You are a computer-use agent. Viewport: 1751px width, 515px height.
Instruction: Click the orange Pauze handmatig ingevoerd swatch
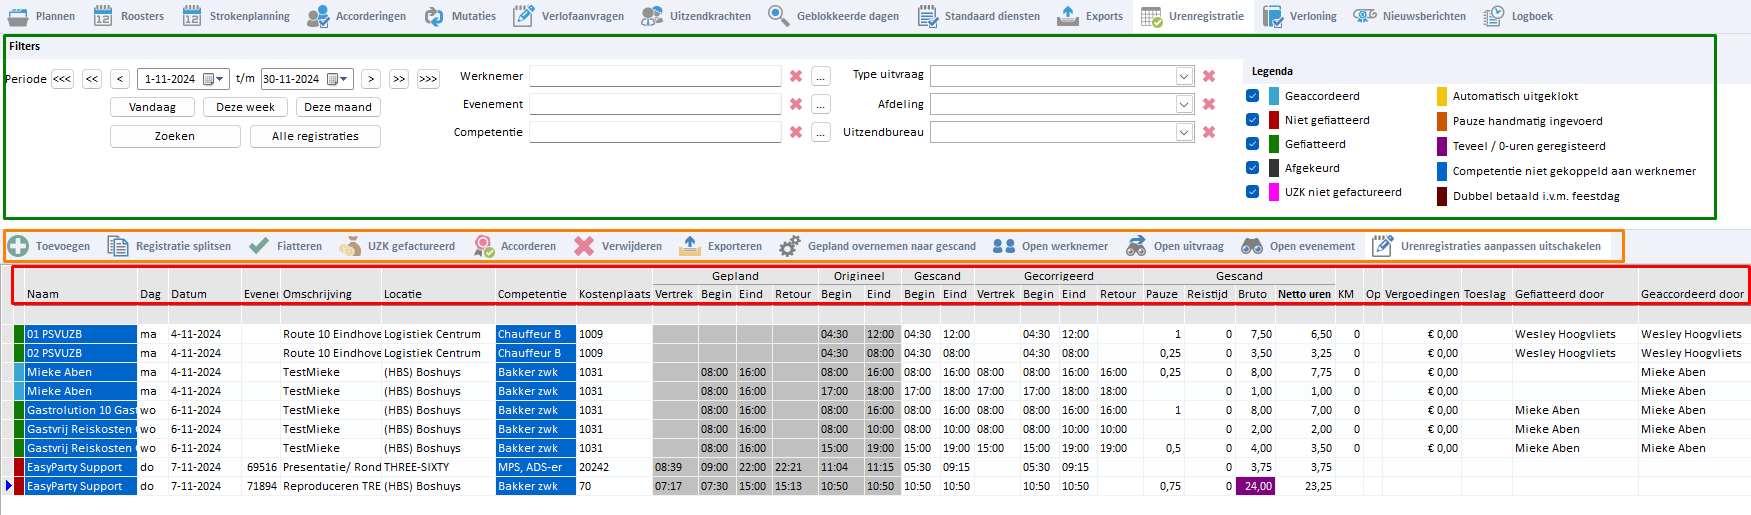tap(1442, 121)
